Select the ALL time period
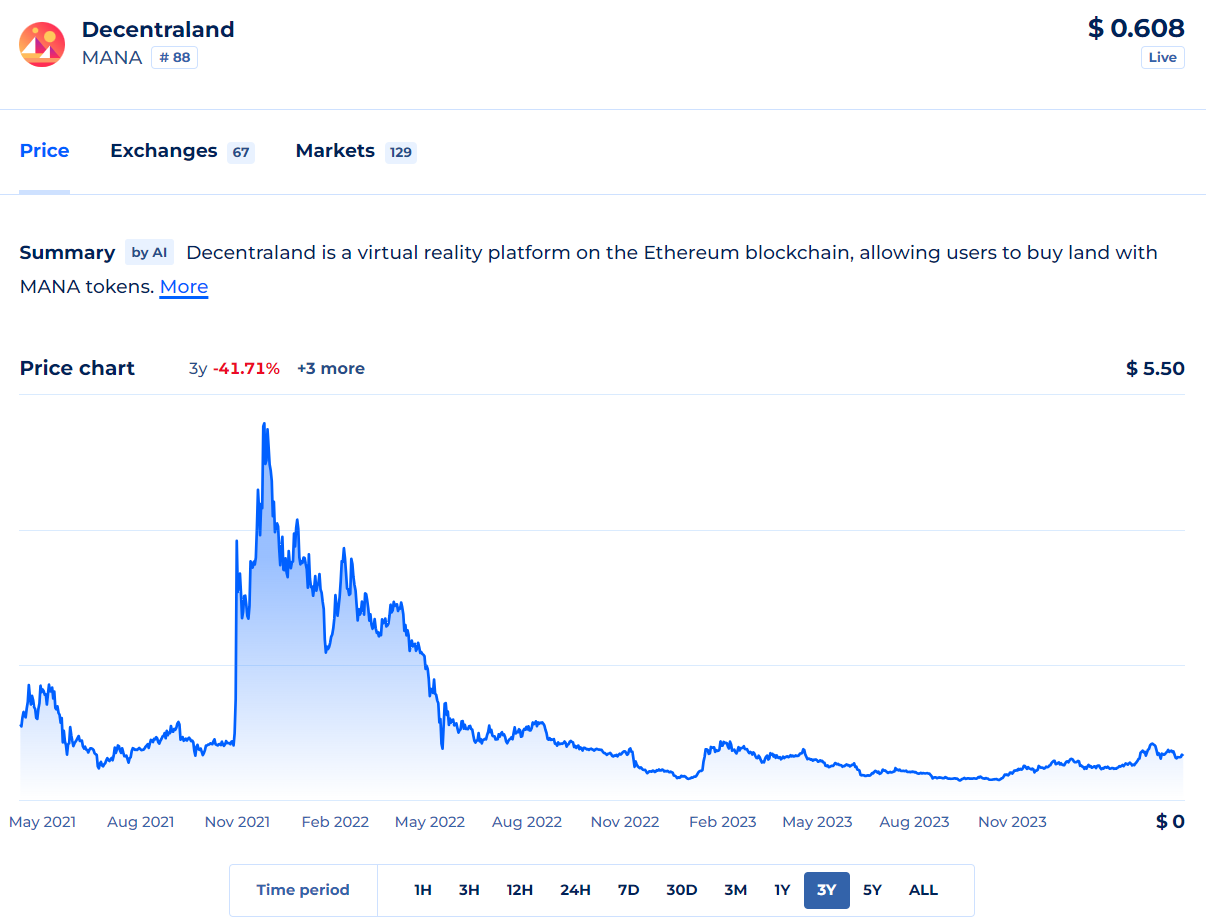The height and width of the screenshot is (922, 1206). [923, 890]
